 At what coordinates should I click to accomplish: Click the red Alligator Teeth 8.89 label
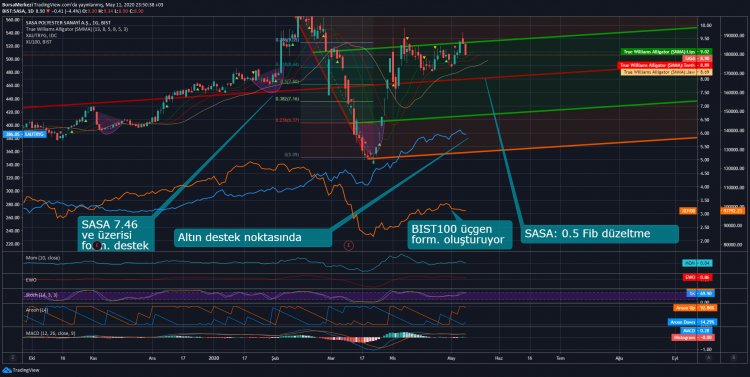pyautogui.click(x=664, y=65)
